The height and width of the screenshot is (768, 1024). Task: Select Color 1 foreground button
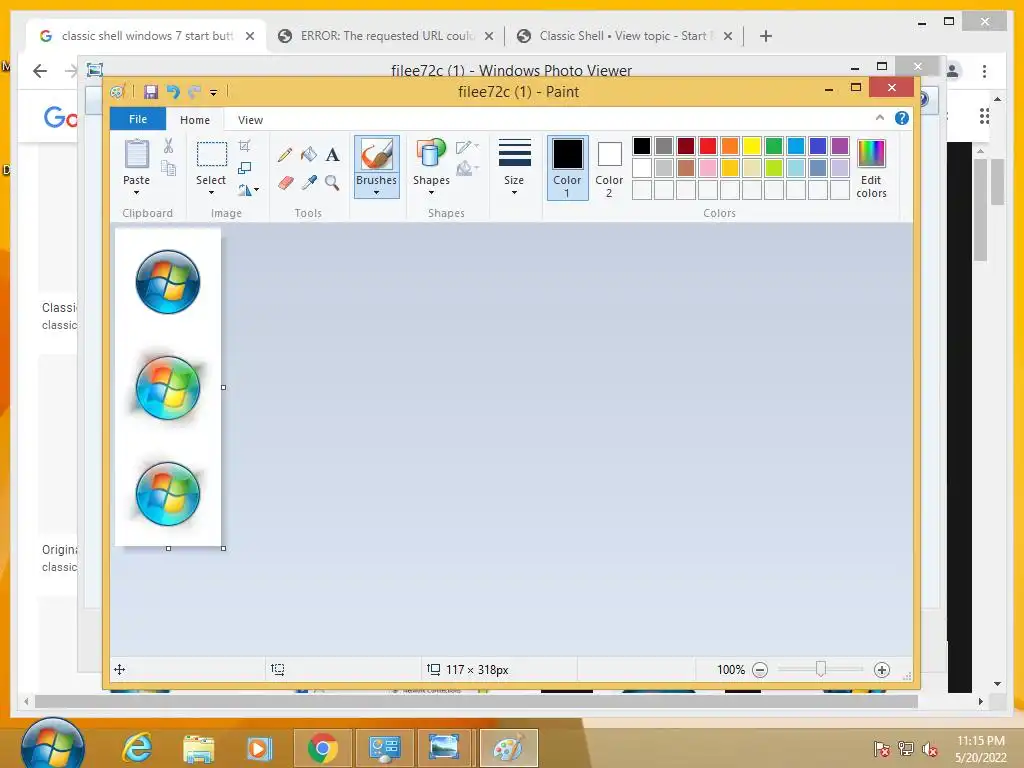568,168
